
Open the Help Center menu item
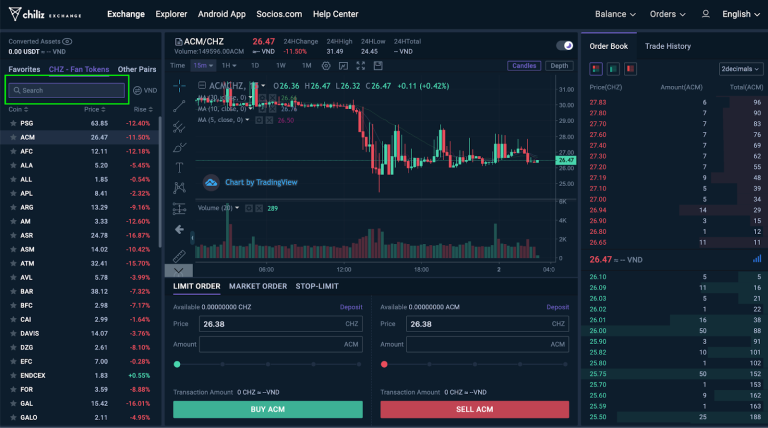[x=336, y=14]
